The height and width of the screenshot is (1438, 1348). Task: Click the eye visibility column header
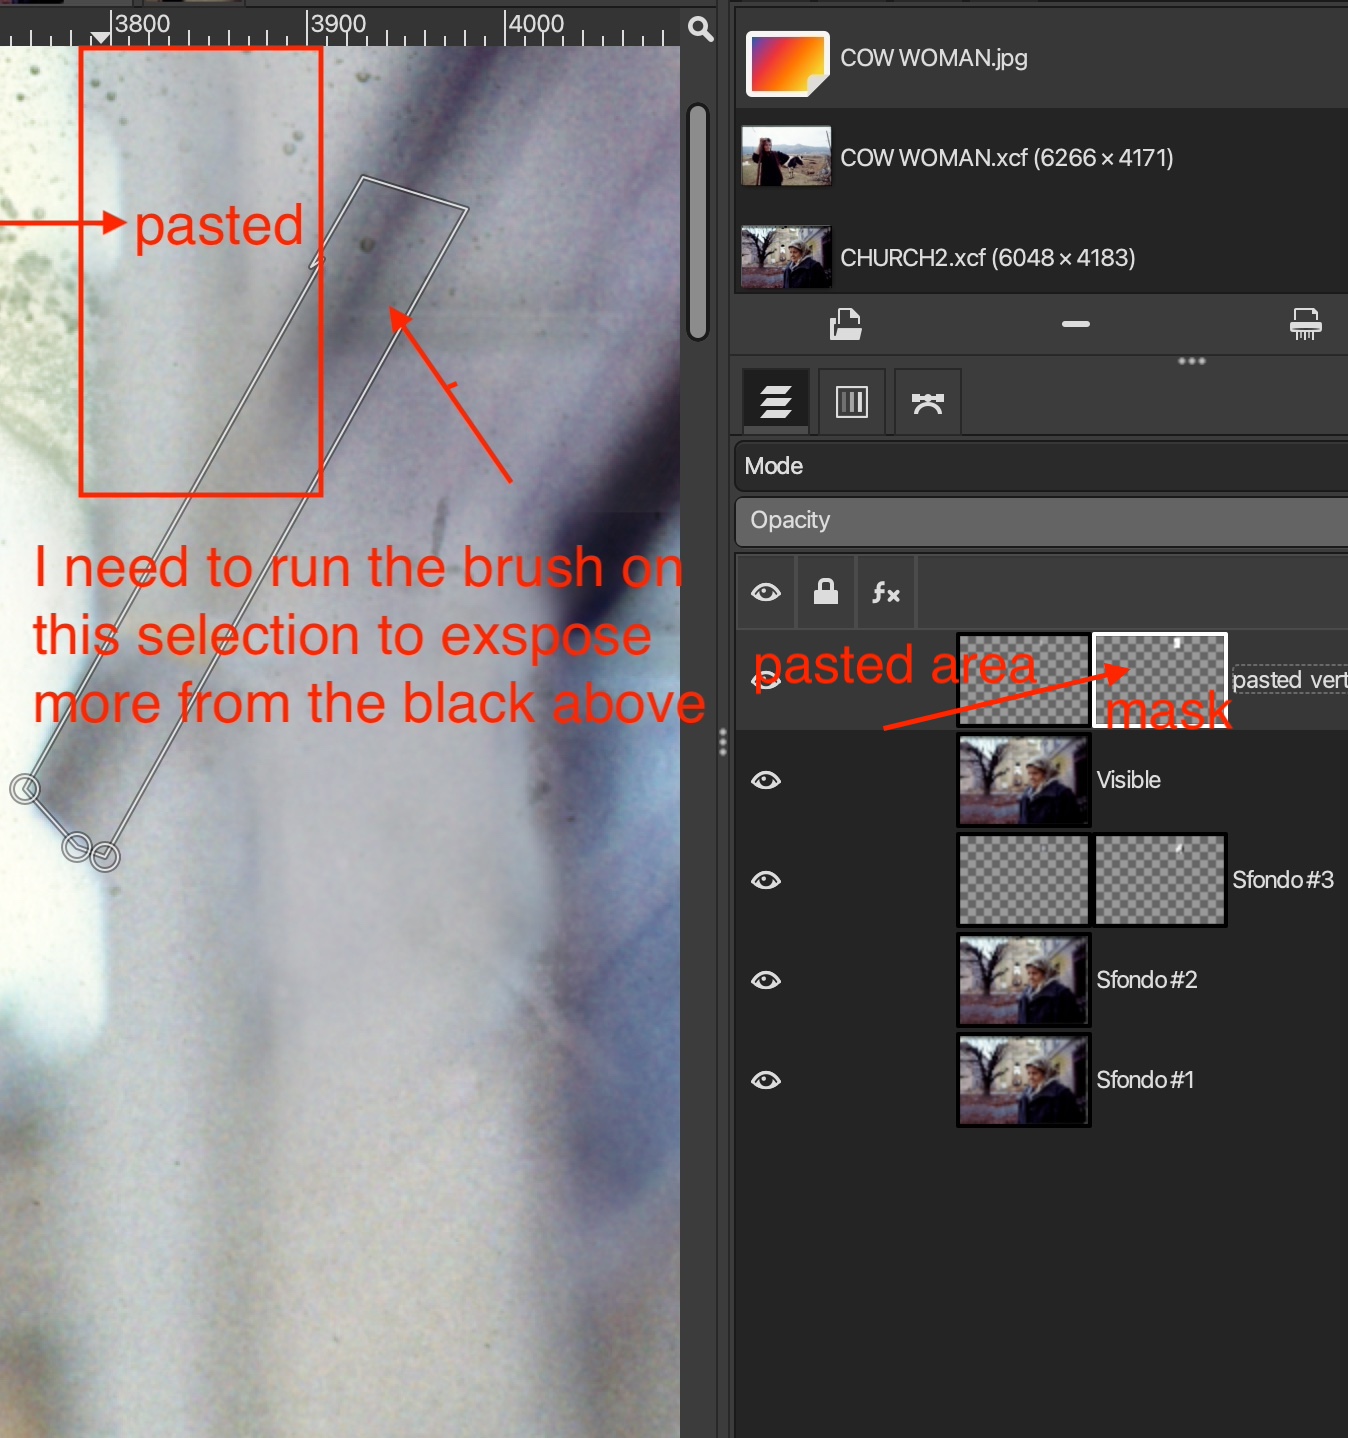[766, 593]
